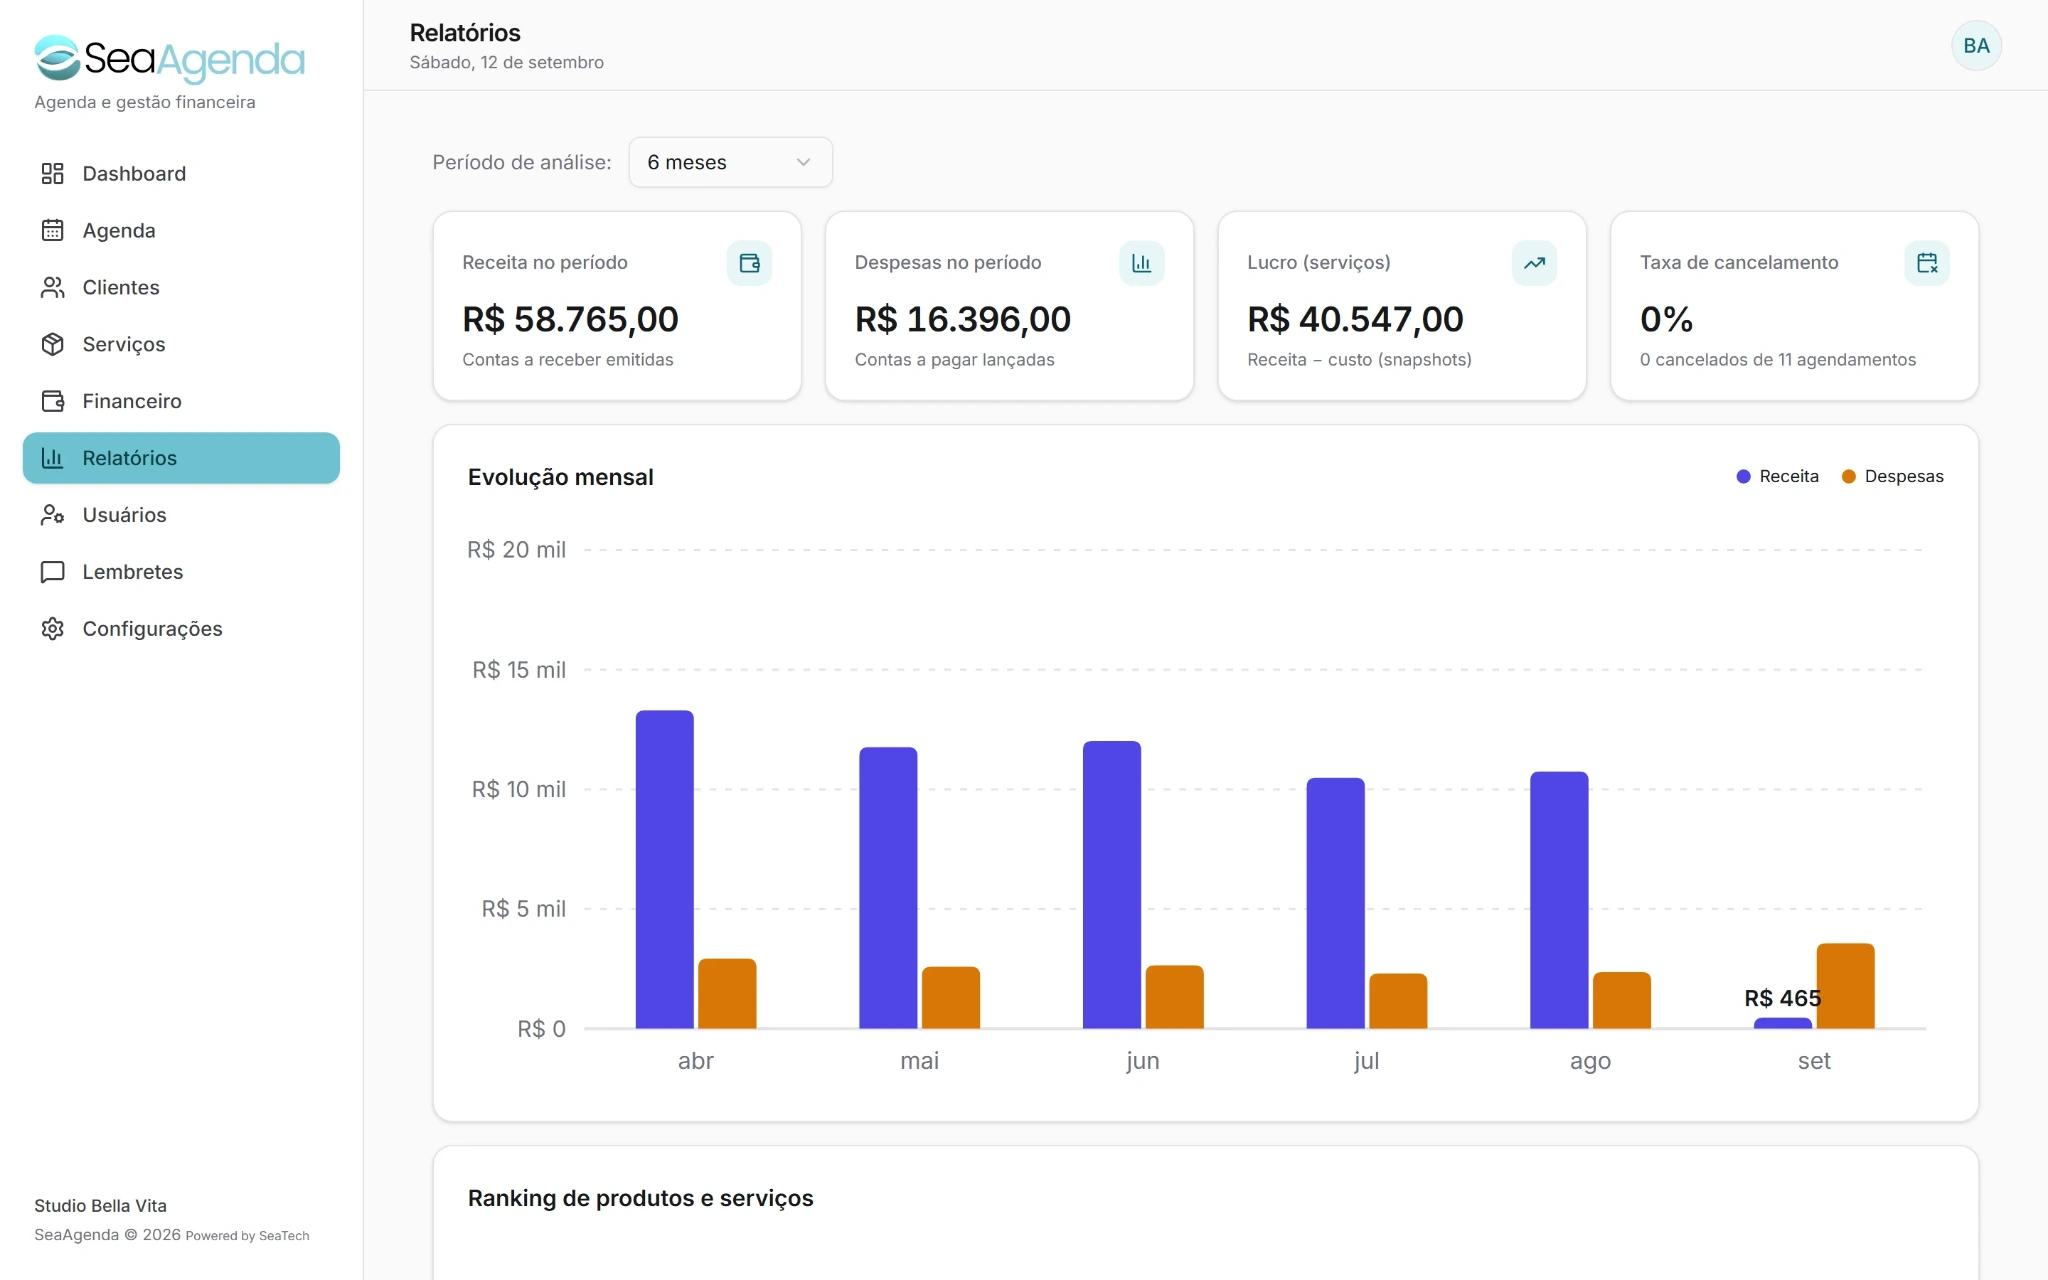Click the Usuários user-settings icon
Image resolution: width=2048 pixels, height=1280 pixels.
(52, 515)
